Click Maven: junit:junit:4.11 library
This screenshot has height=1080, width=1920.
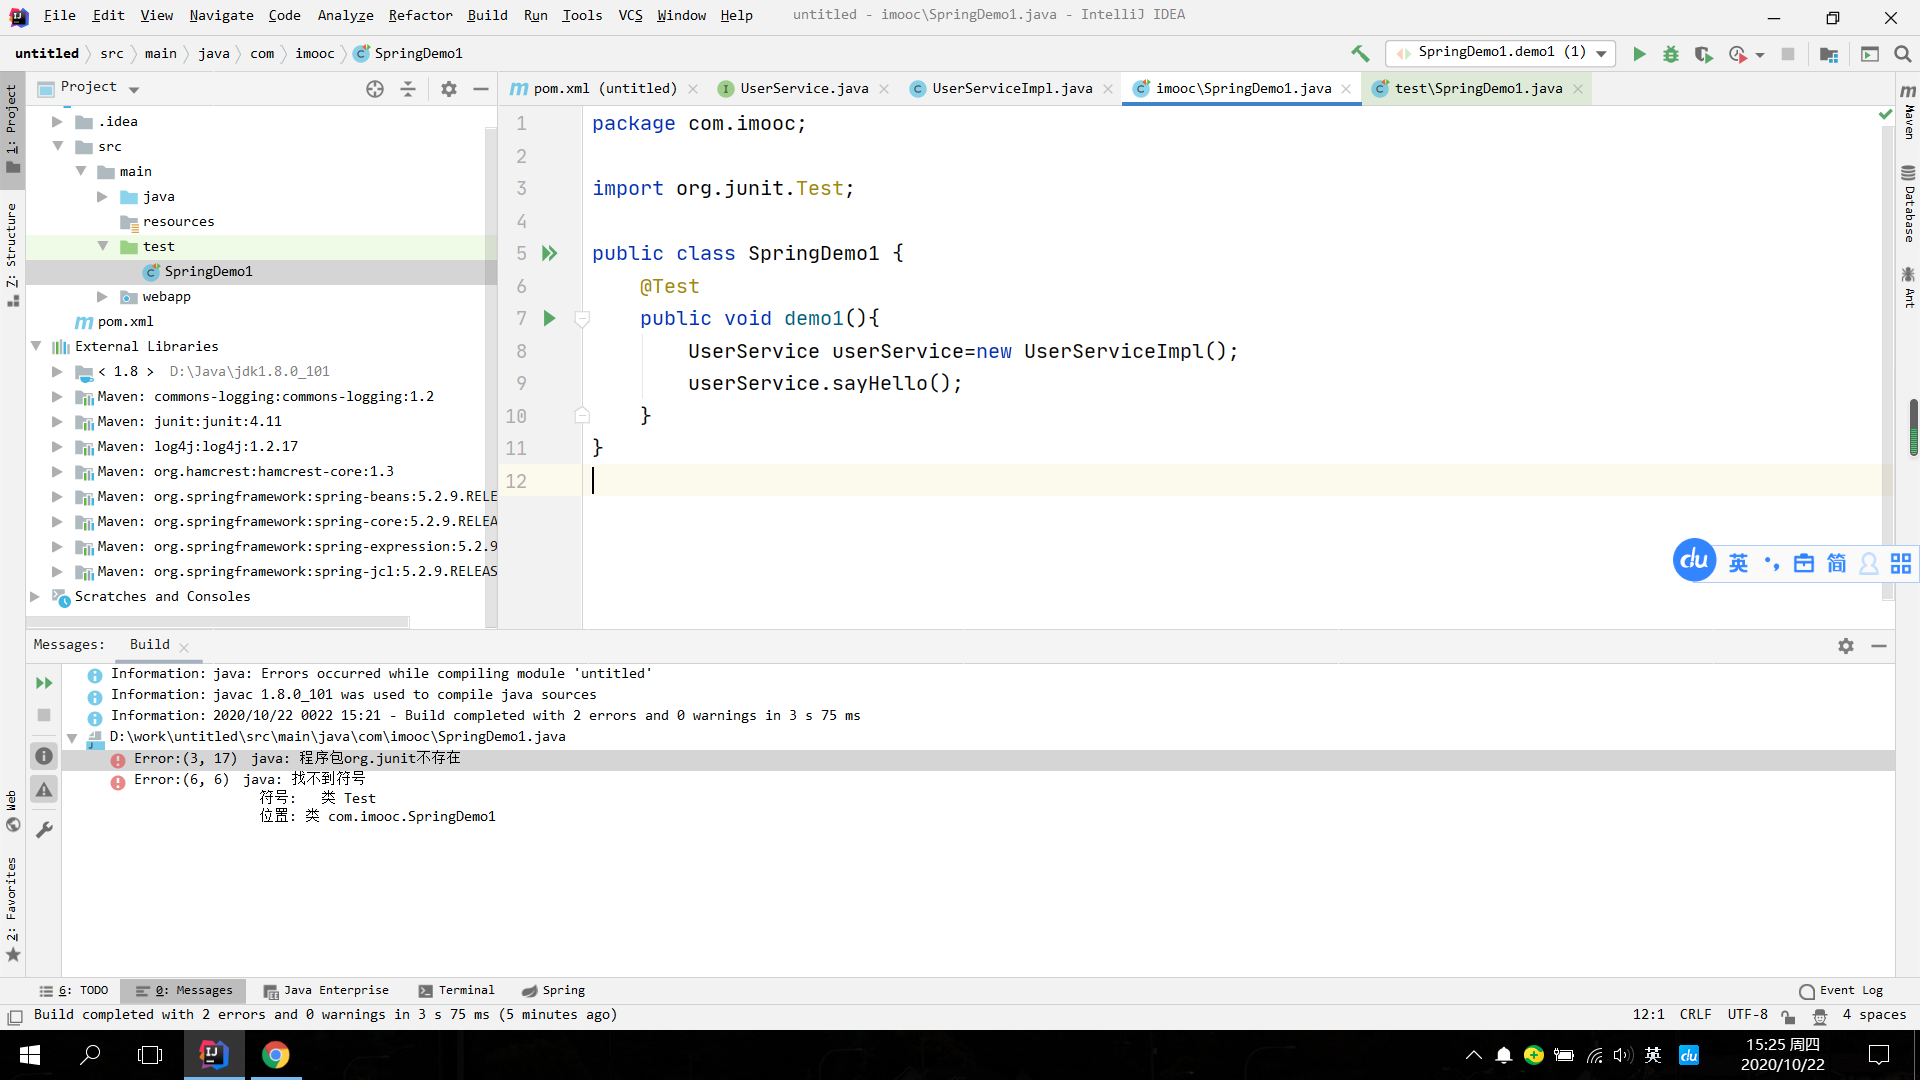tap(189, 422)
